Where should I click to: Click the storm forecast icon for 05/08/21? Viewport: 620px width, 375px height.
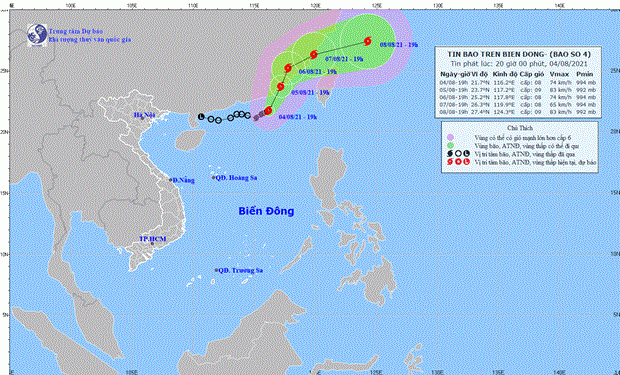click(x=281, y=86)
